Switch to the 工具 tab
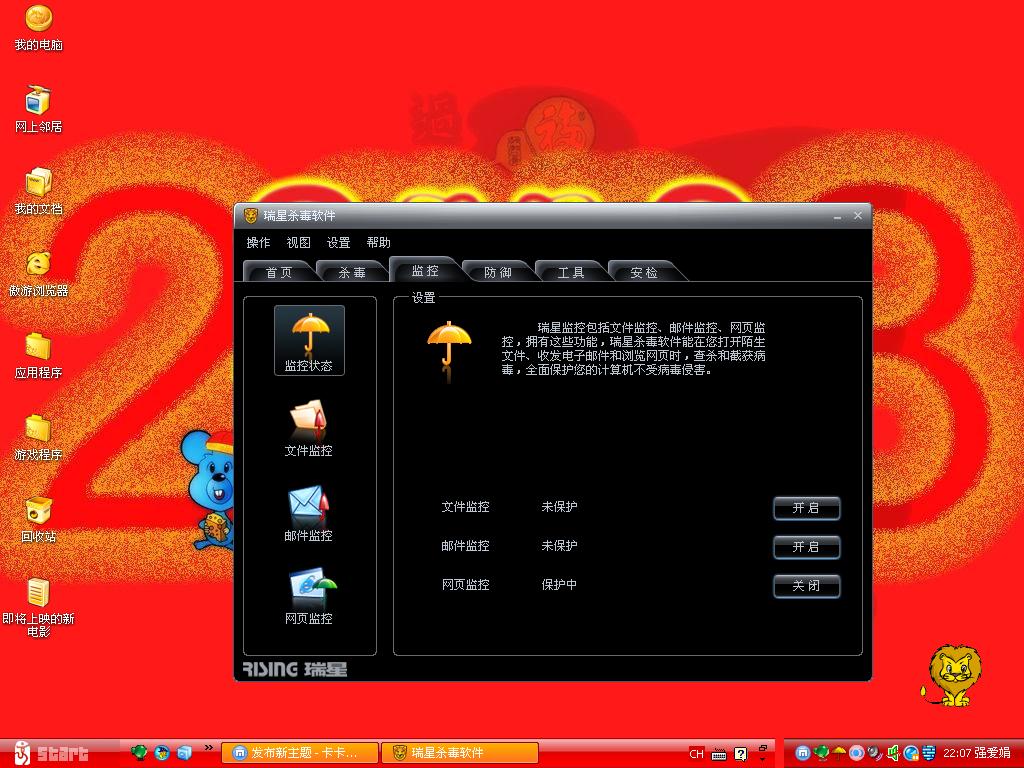Image resolution: width=1024 pixels, height=768 pixels. [x=571, y=272]
